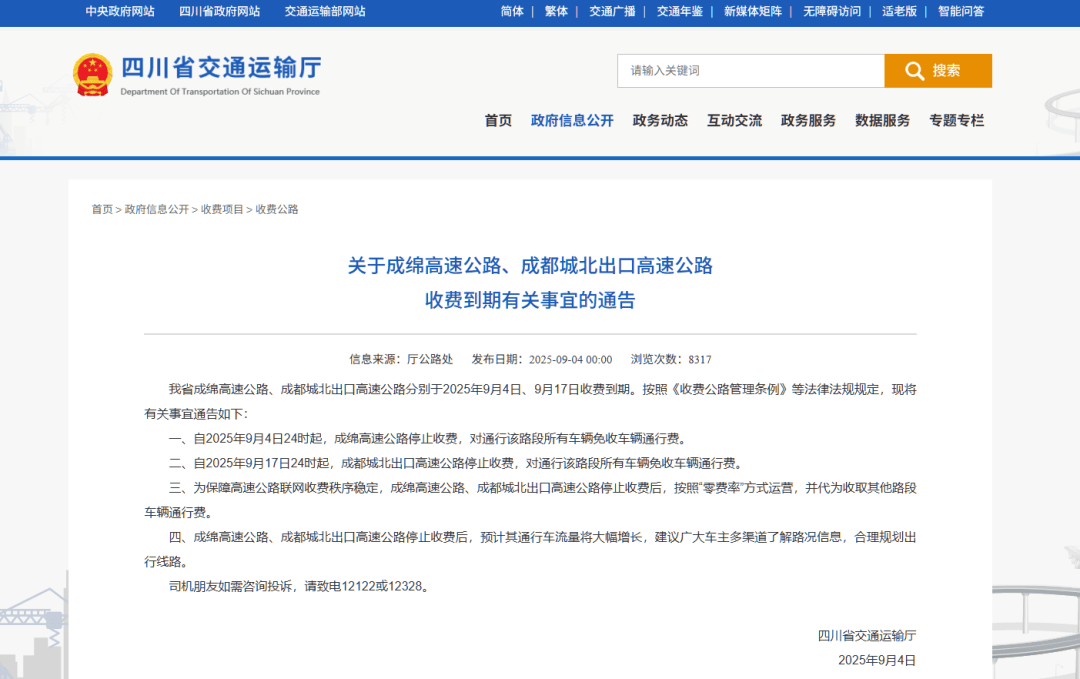Visit the 四川省政府网站 link
This screenshot has height=679, width=1080.
coord(220,11)
